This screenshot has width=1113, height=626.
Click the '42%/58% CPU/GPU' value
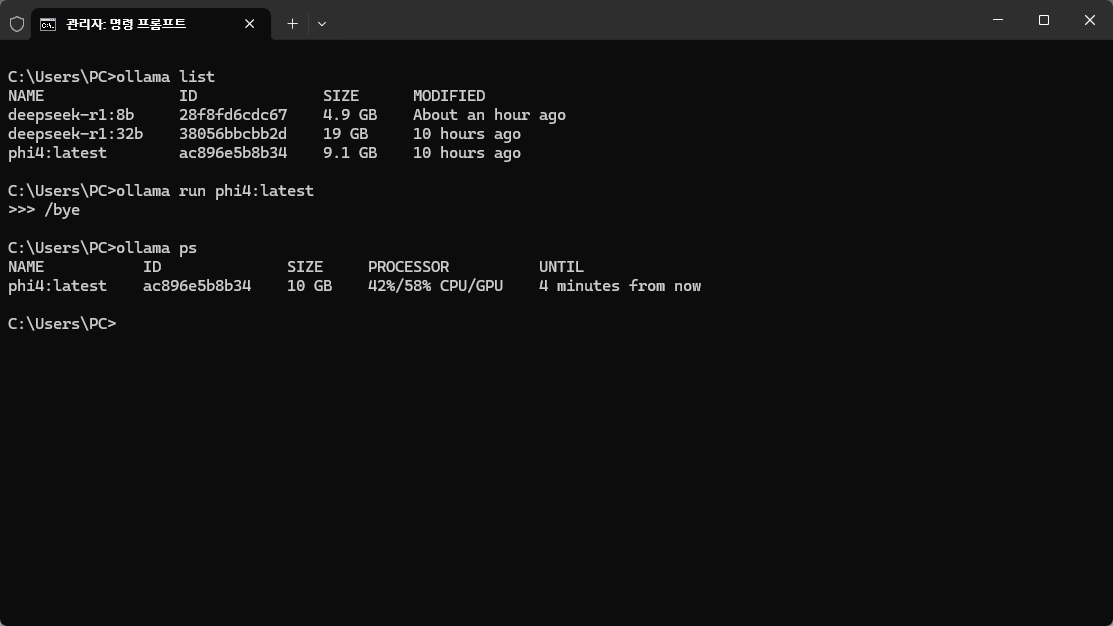[x=435, y=286]
